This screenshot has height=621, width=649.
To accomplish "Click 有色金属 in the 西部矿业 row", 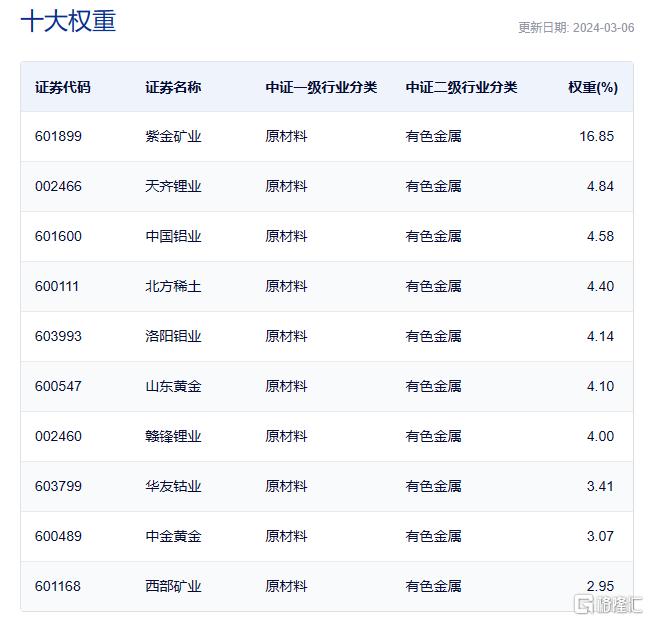I will pyautogui.click(x=433, y=586).
